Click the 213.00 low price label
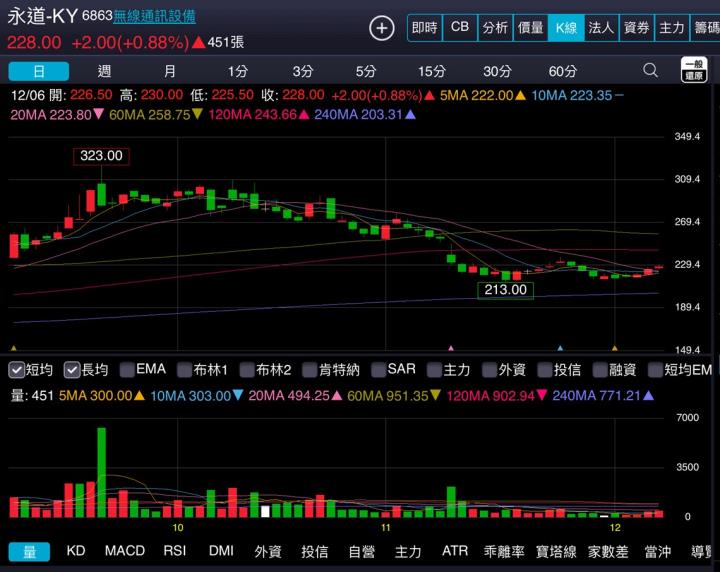 point(505,290)
